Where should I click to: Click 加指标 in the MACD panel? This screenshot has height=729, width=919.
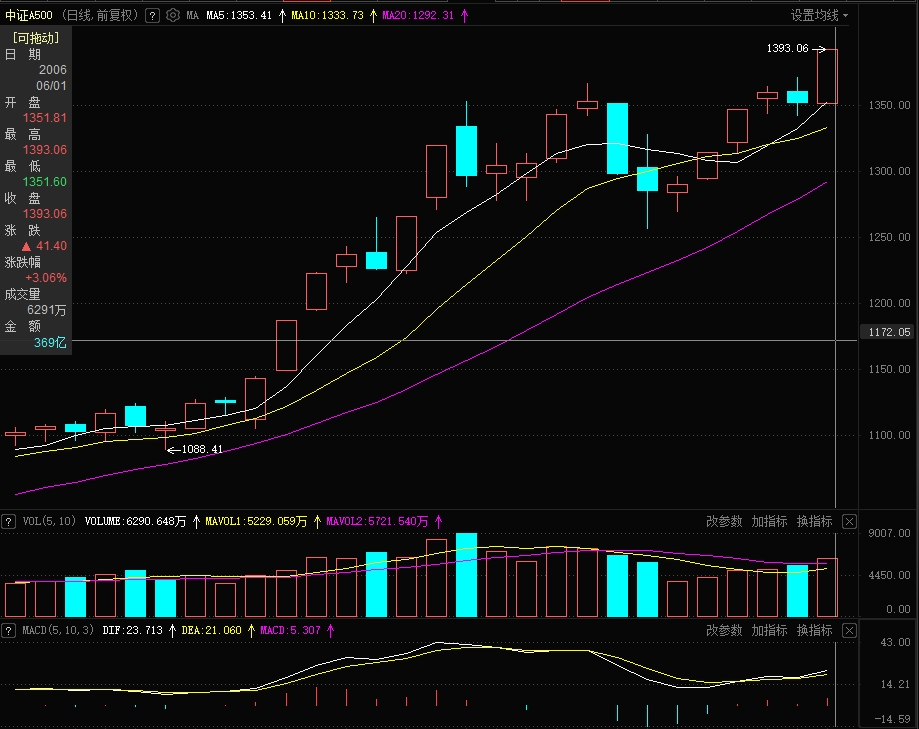click(769, 631)
